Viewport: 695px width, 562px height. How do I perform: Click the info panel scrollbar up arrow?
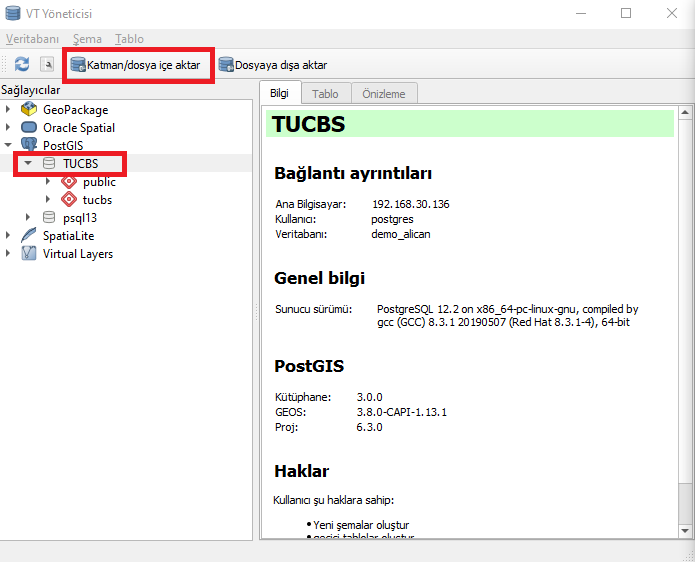(685, 113)
